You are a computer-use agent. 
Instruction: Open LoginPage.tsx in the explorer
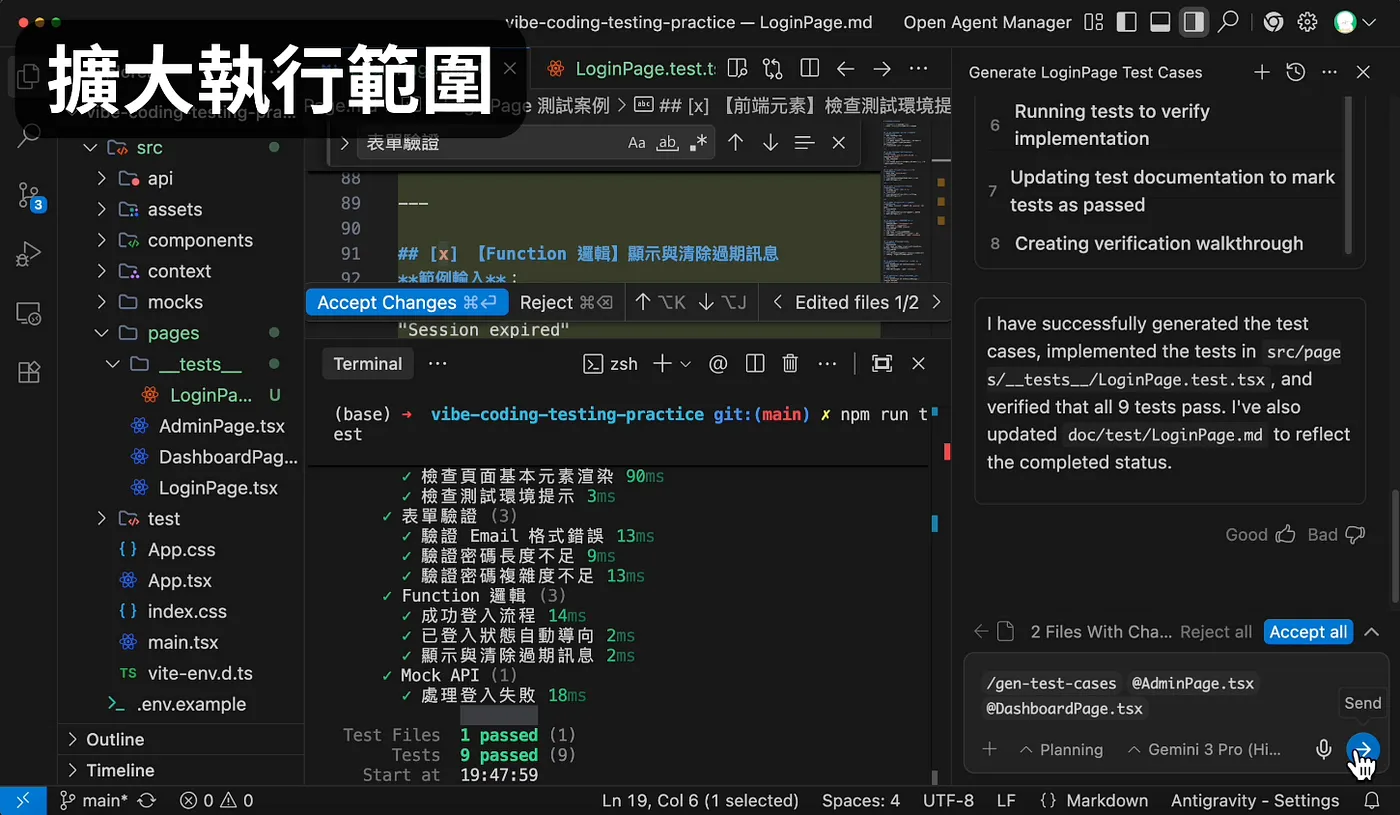(218, 488)
